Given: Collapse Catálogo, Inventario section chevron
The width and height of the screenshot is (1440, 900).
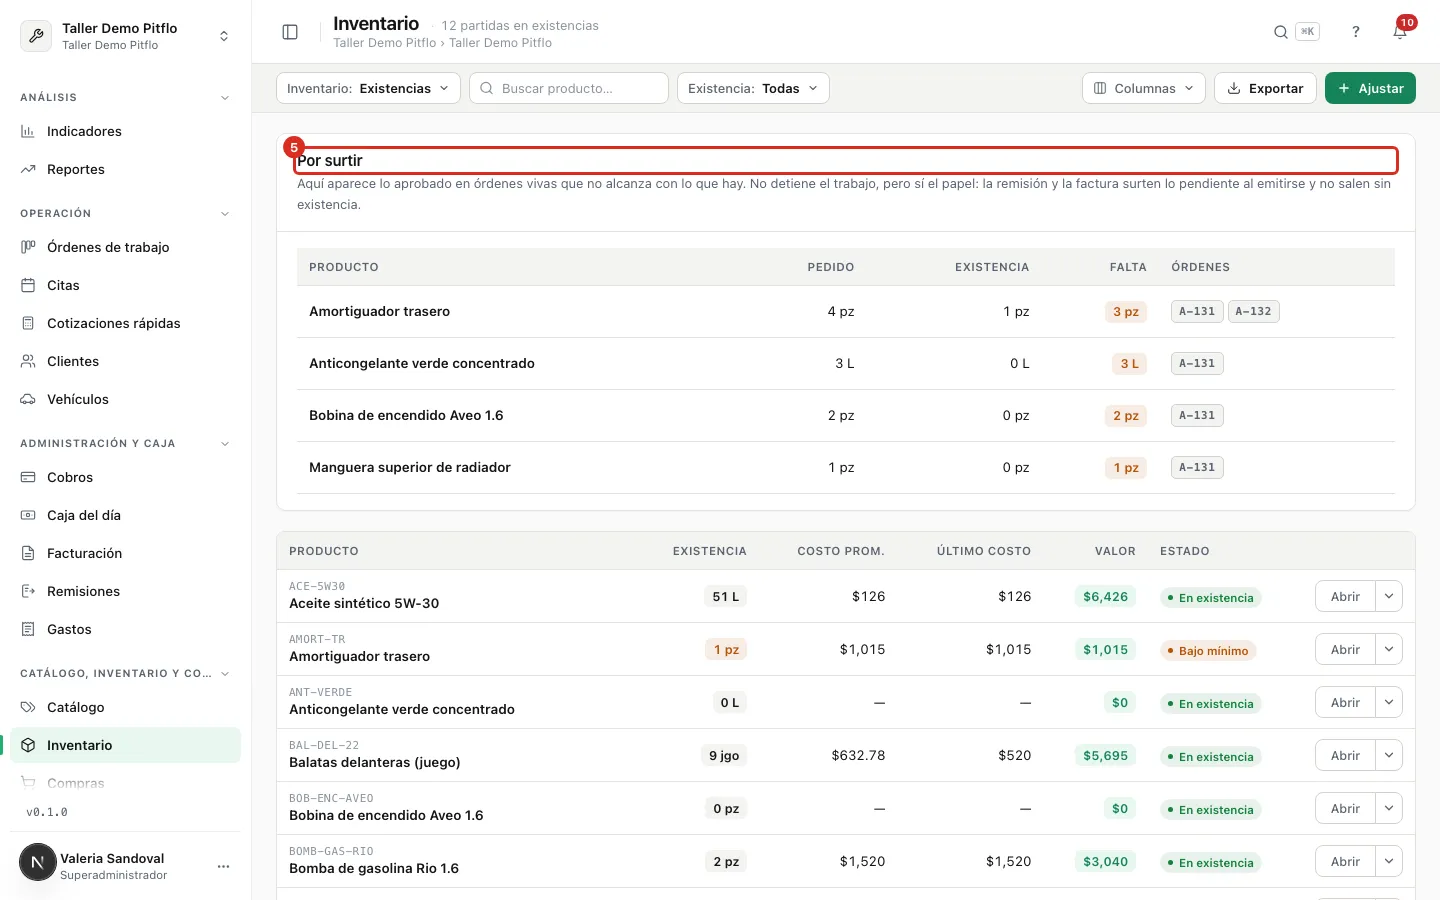Looking at the screenshot, I should (x=225, y=674).
